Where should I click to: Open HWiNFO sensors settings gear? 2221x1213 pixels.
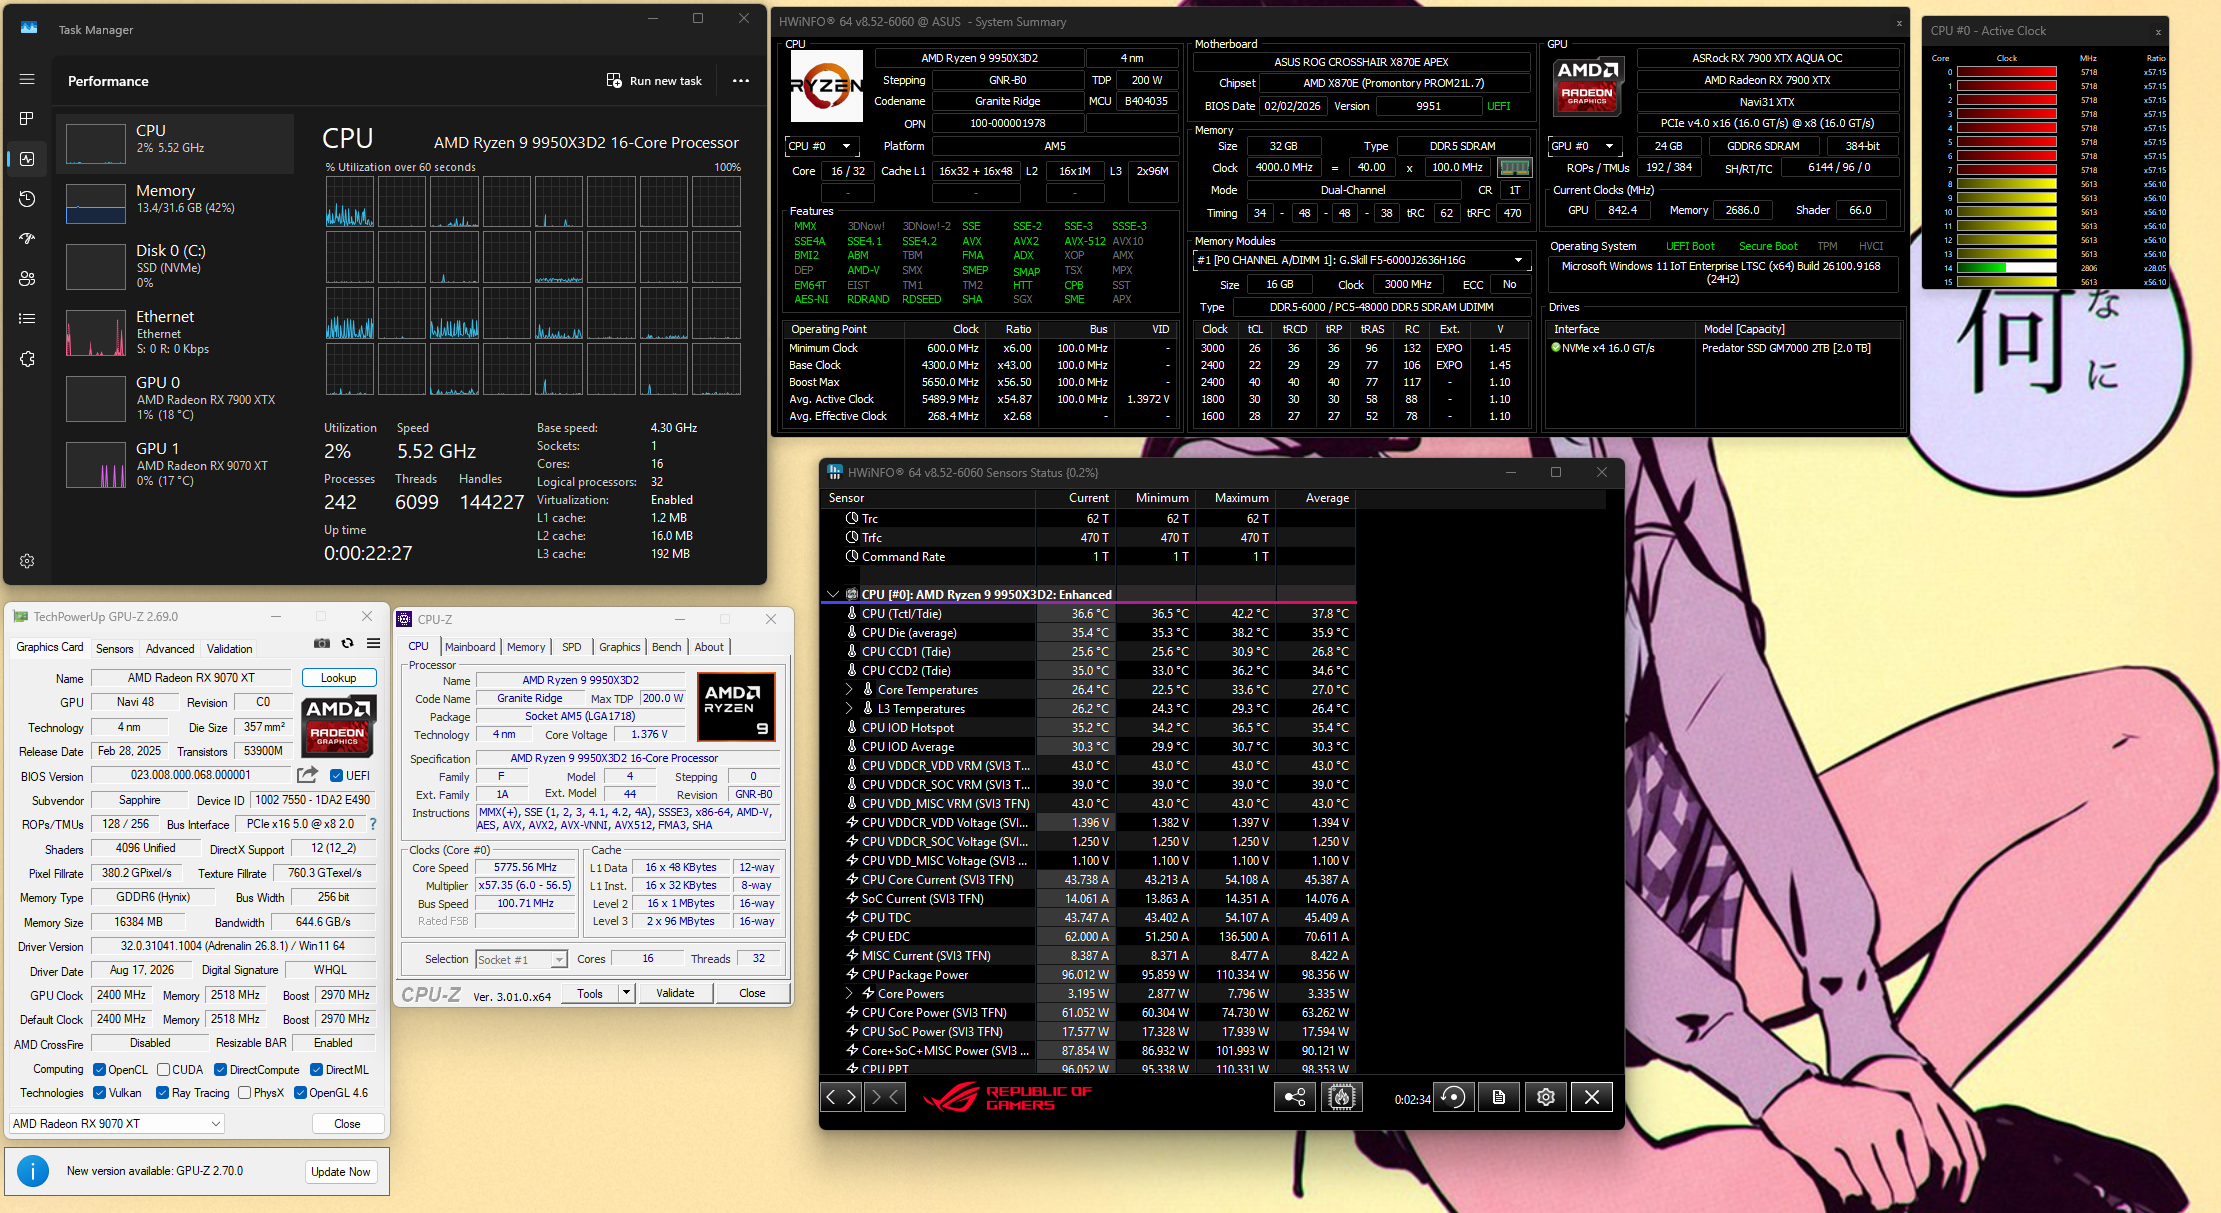[1546, 1097]
